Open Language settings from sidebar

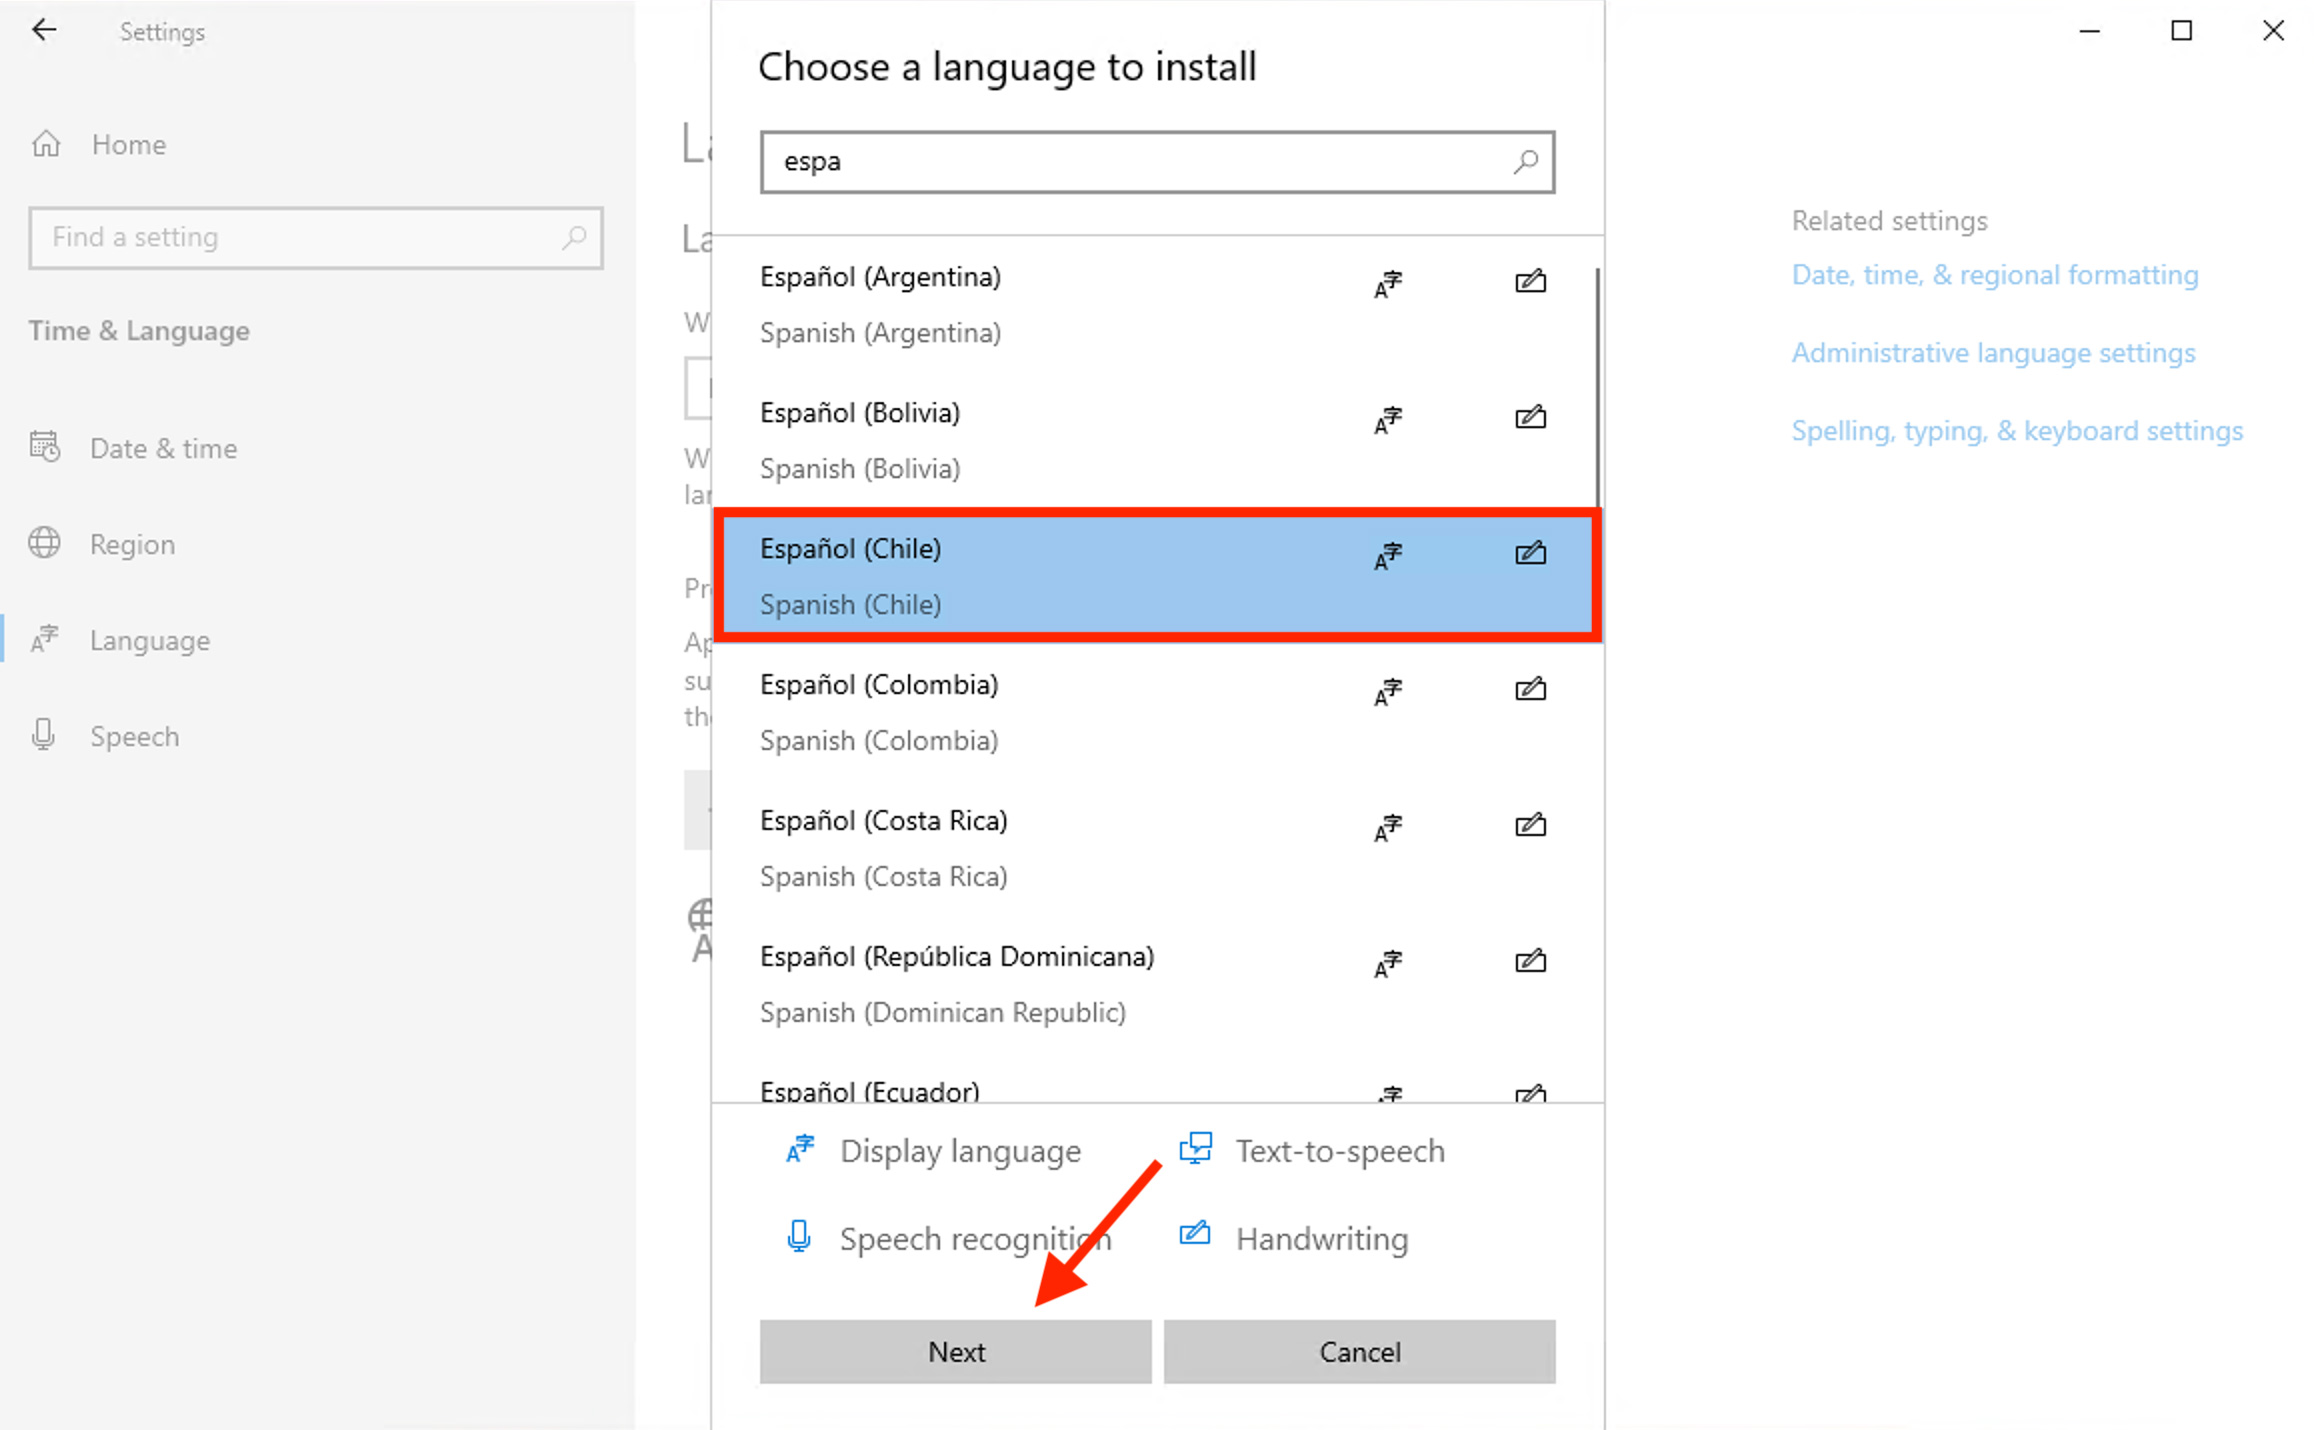tap(150, 640)
